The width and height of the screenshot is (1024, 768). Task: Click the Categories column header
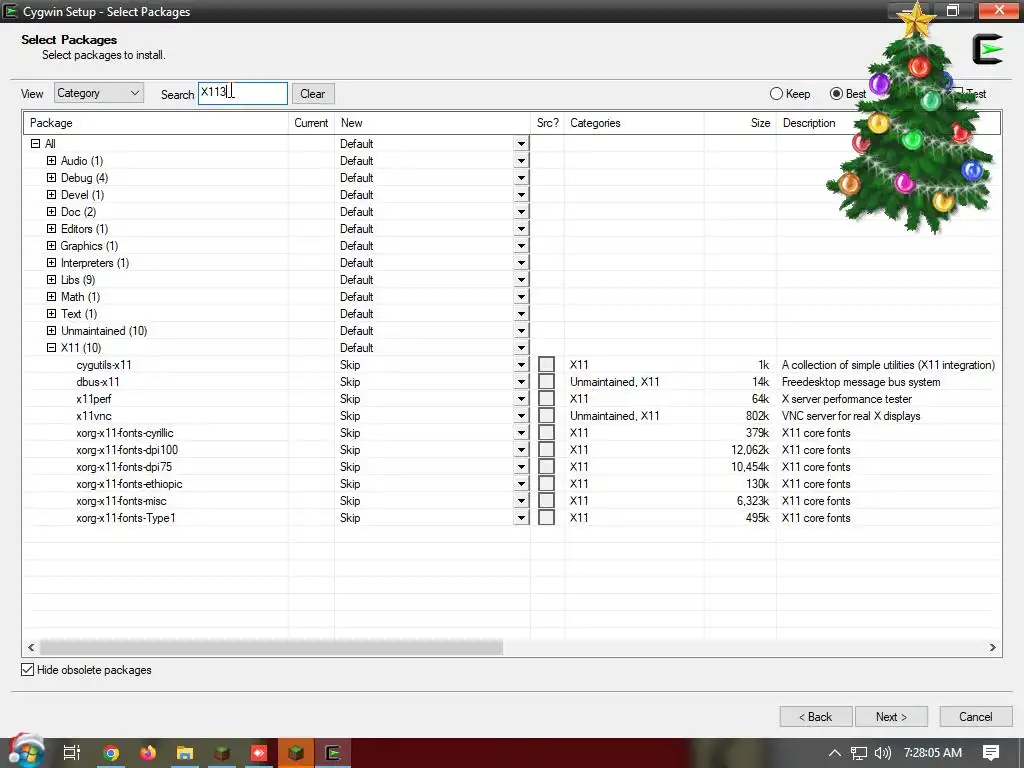tap(634, 123)
